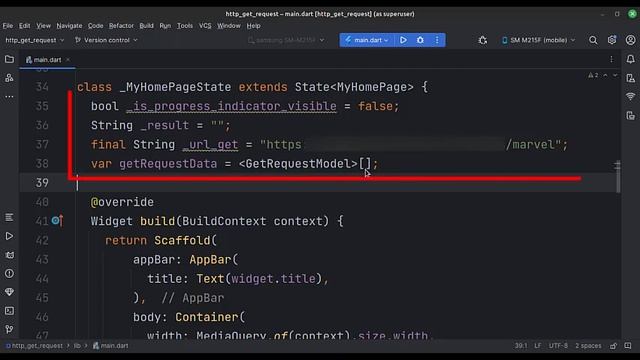Screen dimensions: 640x360
Task: Go to previous highlighted warning up arrow
Action: (606, 76)
